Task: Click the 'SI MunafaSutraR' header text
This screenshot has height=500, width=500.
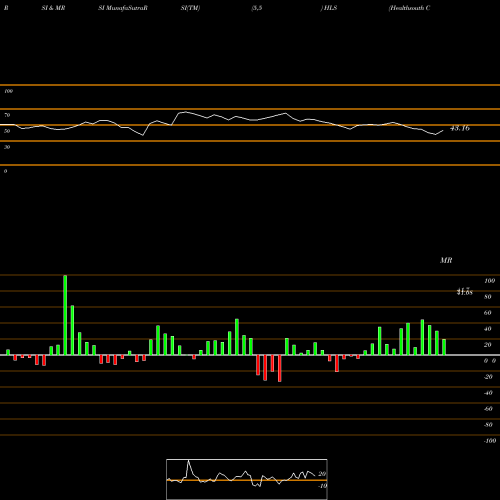Action: pyautogui.click(x=123, y=8)
